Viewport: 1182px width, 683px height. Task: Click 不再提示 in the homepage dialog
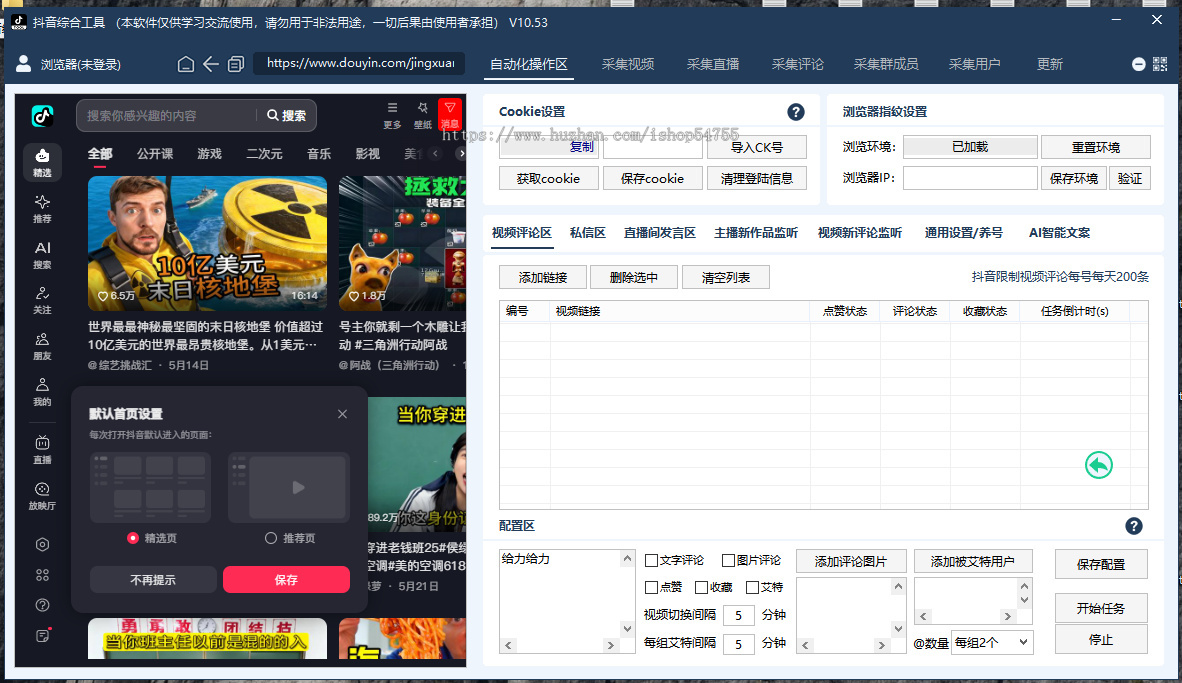153,580
